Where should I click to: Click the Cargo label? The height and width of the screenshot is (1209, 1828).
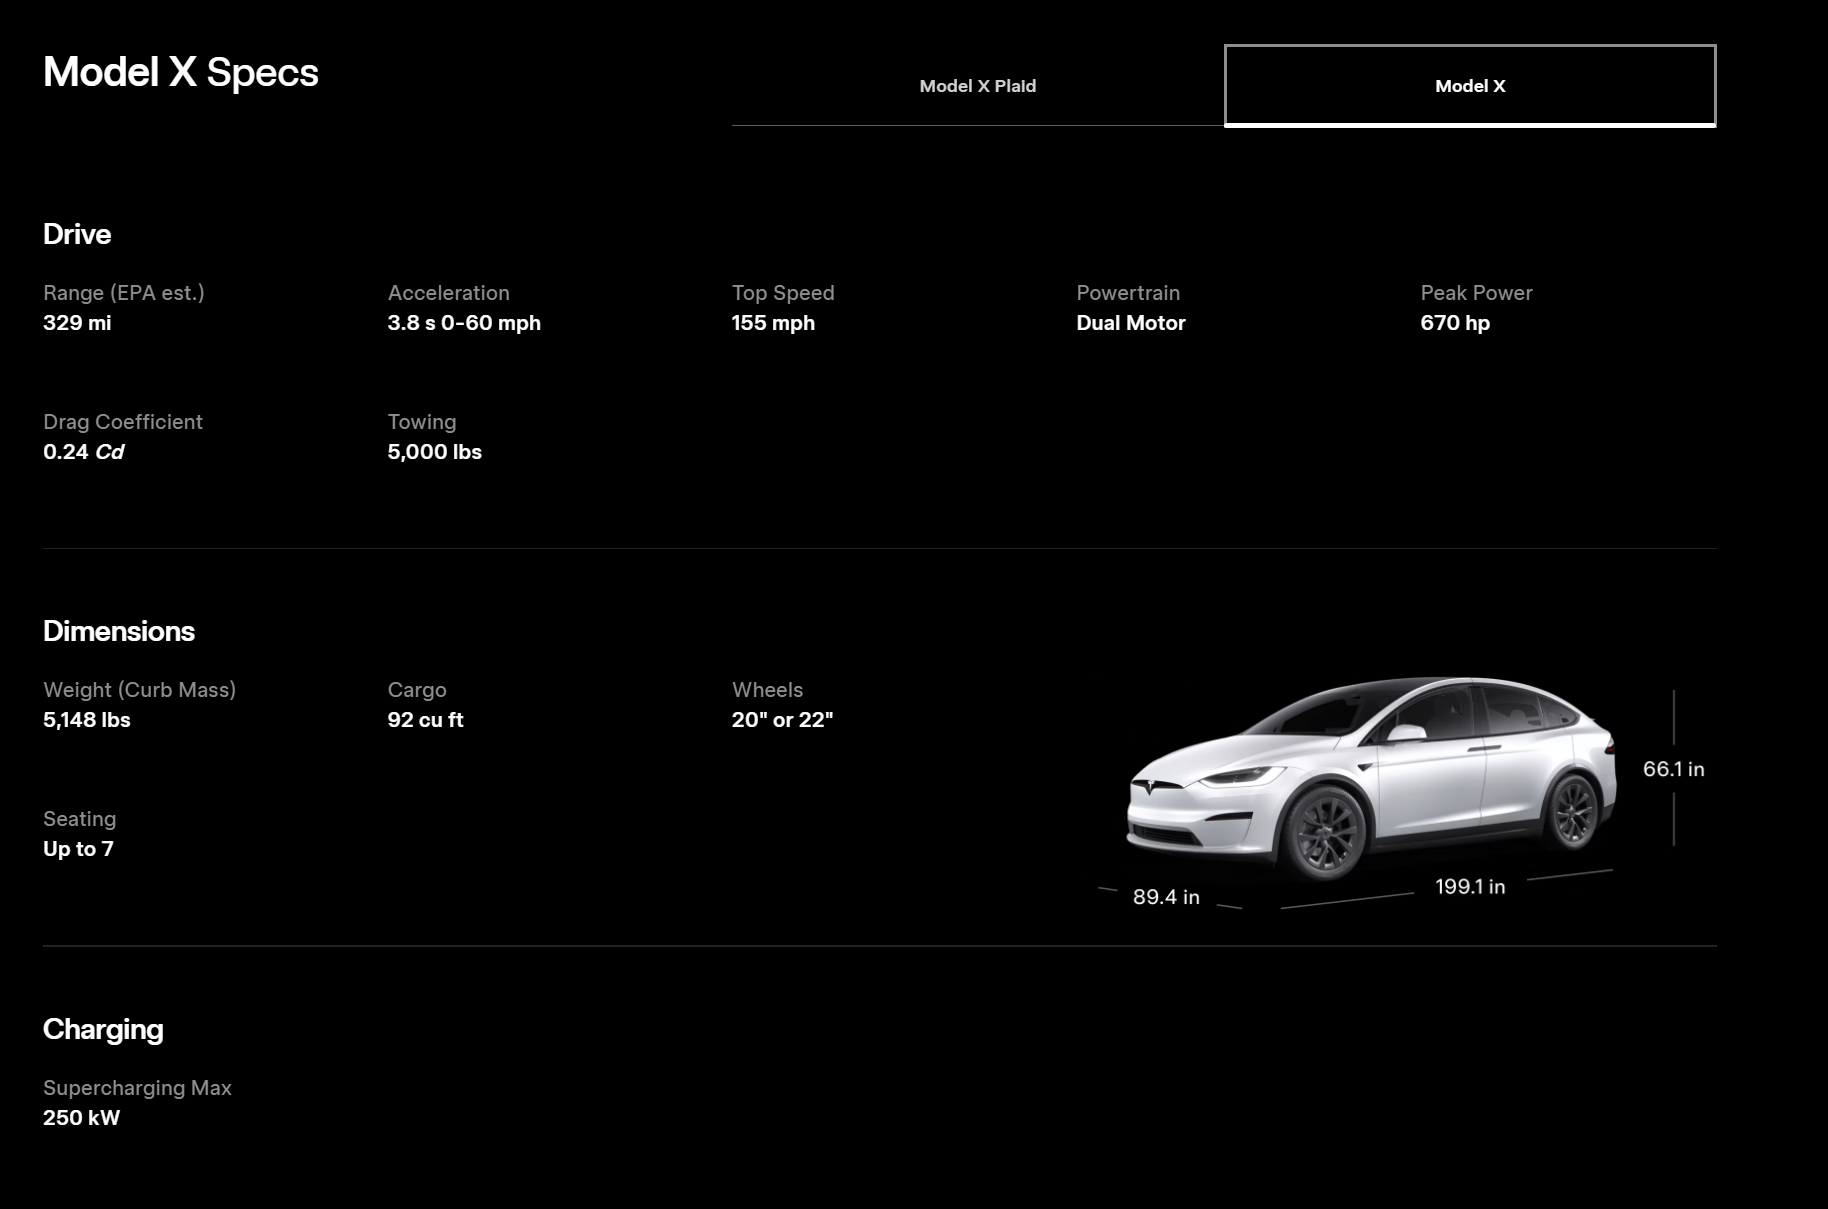pyautogui.click(x=417, y=690)
